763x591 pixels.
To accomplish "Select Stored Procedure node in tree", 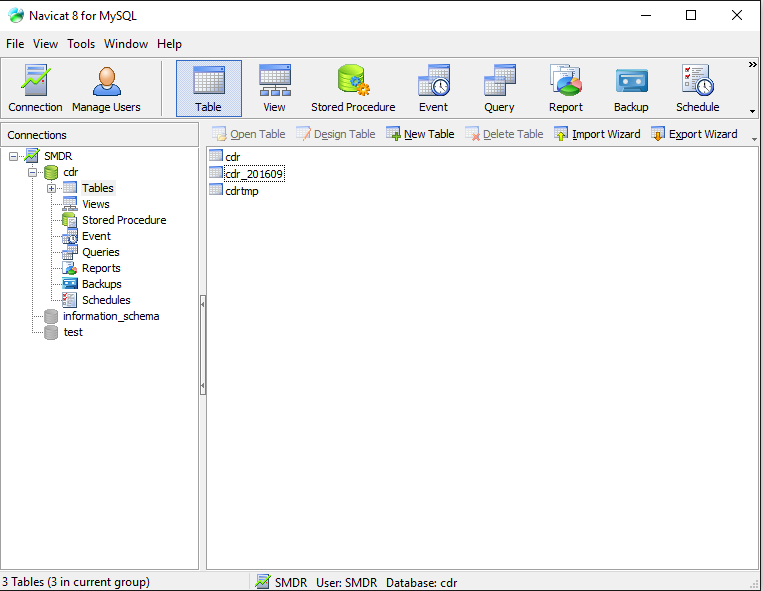I will click(124, 220).
